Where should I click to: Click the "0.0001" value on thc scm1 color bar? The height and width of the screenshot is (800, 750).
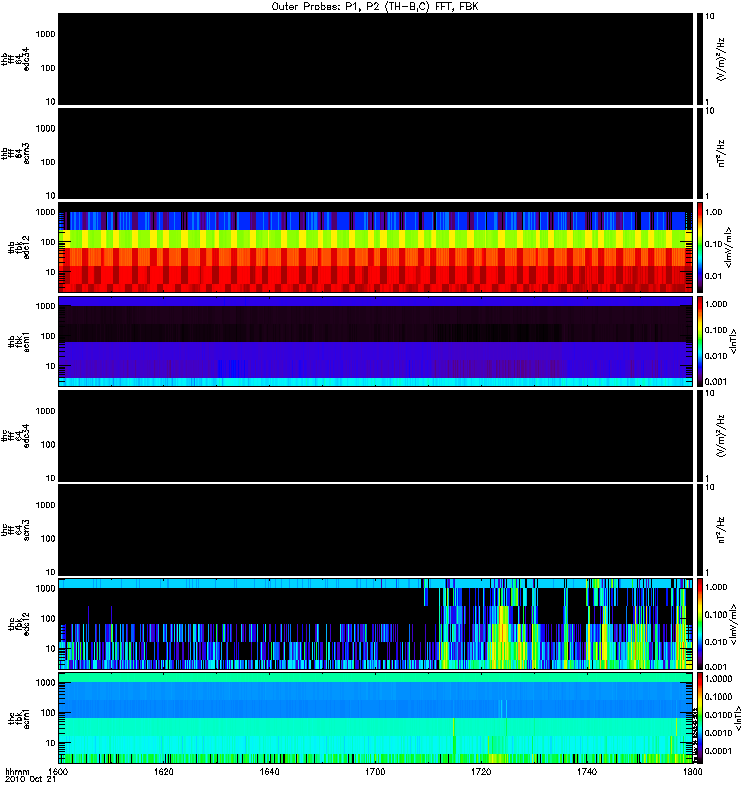coord(718,751)
